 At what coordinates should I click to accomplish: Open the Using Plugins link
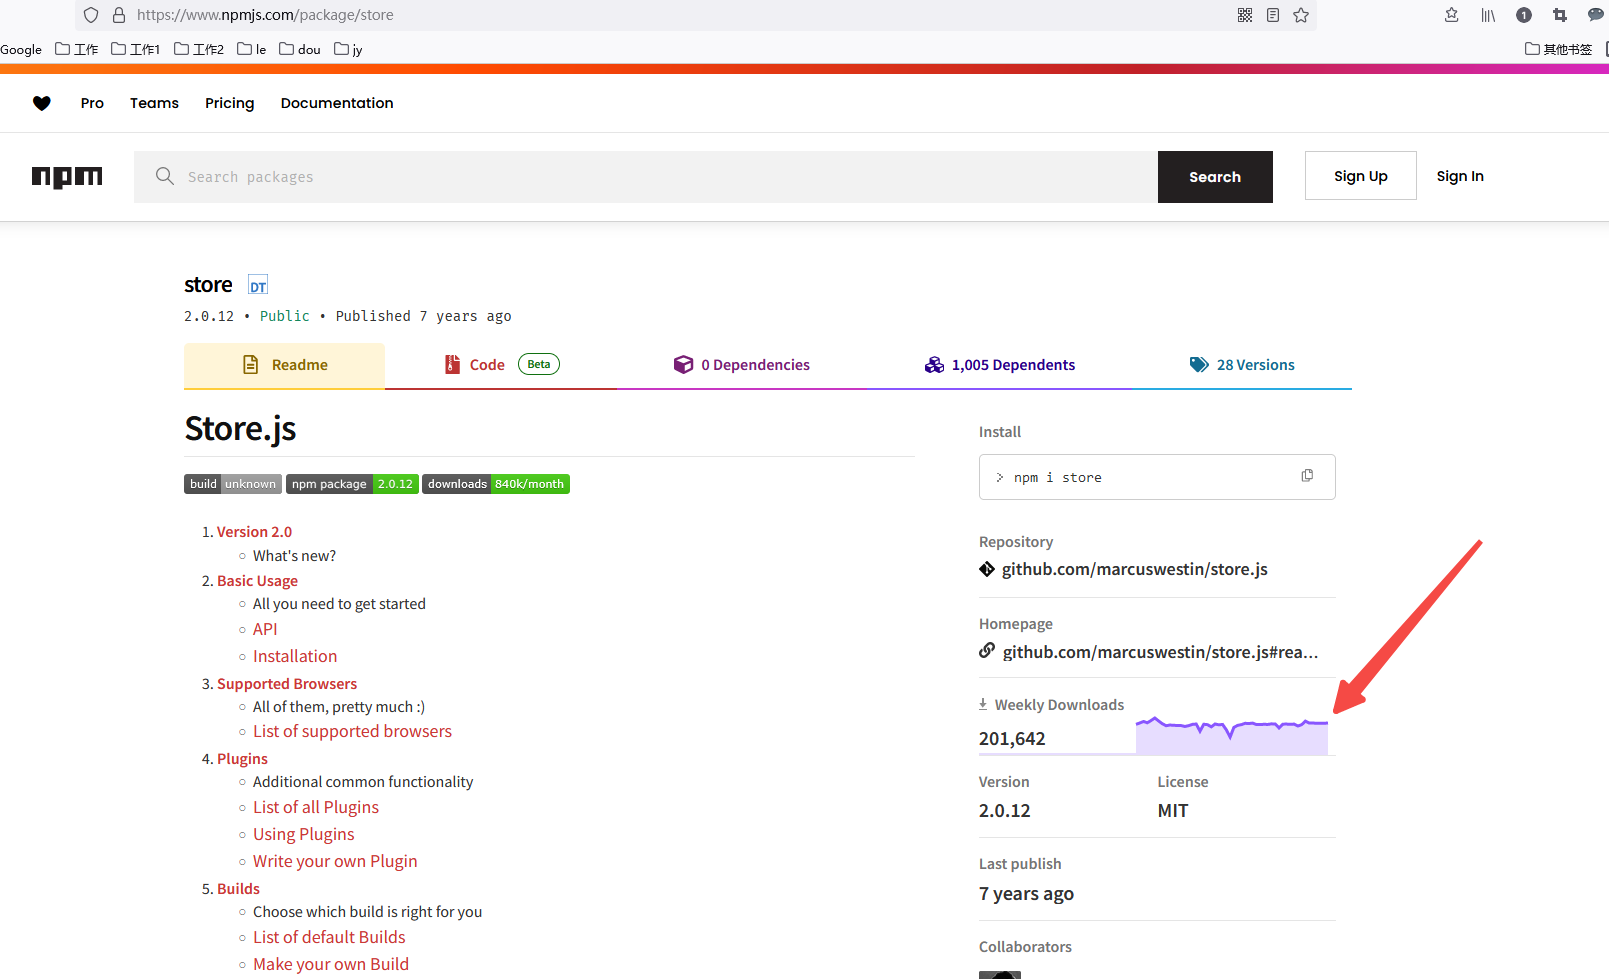tap(304, 834)
